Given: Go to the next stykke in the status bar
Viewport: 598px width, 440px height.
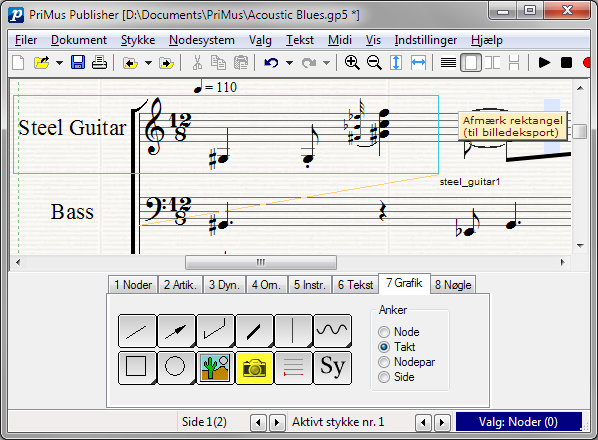Looking at the screenshot, I should (x=442, y=422).
